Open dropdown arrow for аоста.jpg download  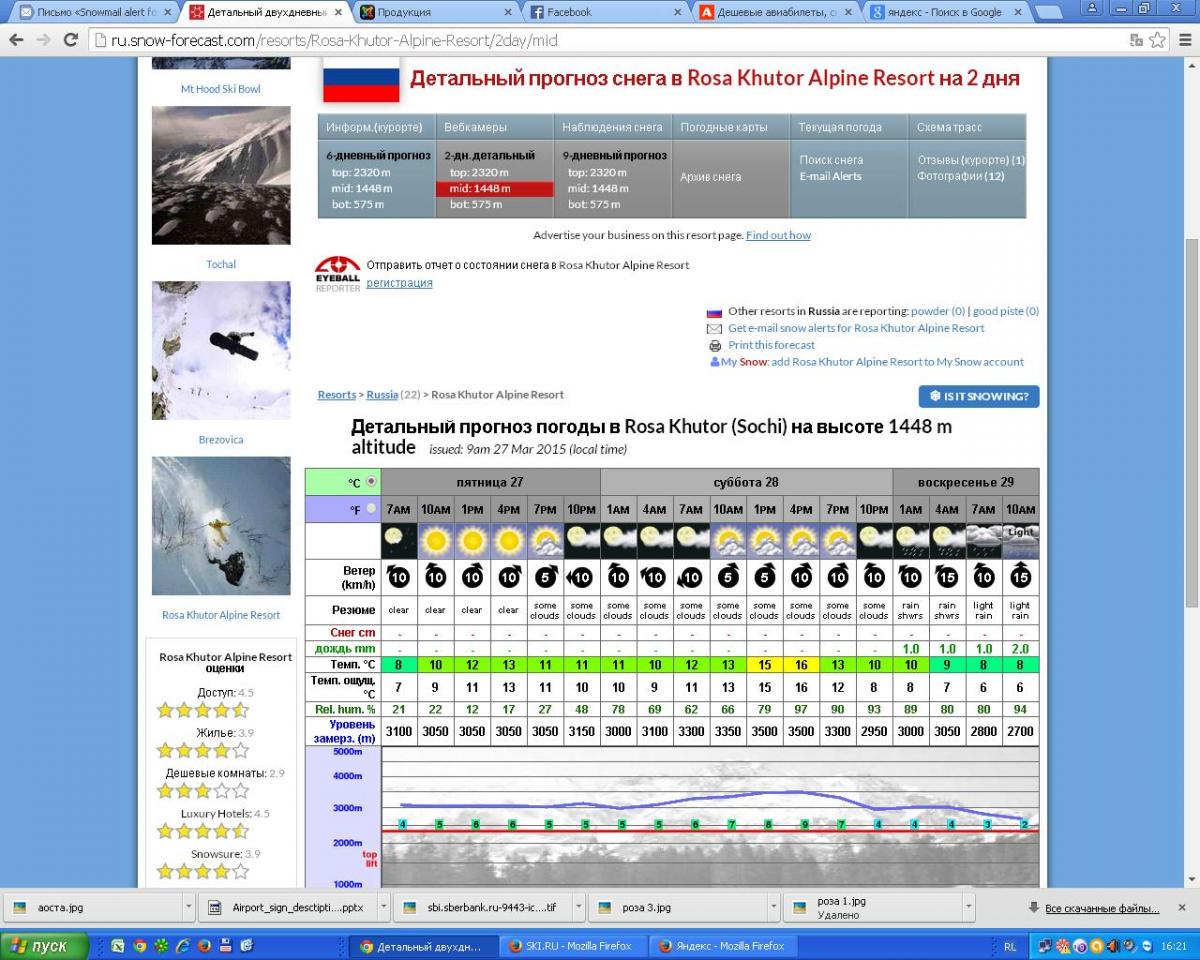189,907
